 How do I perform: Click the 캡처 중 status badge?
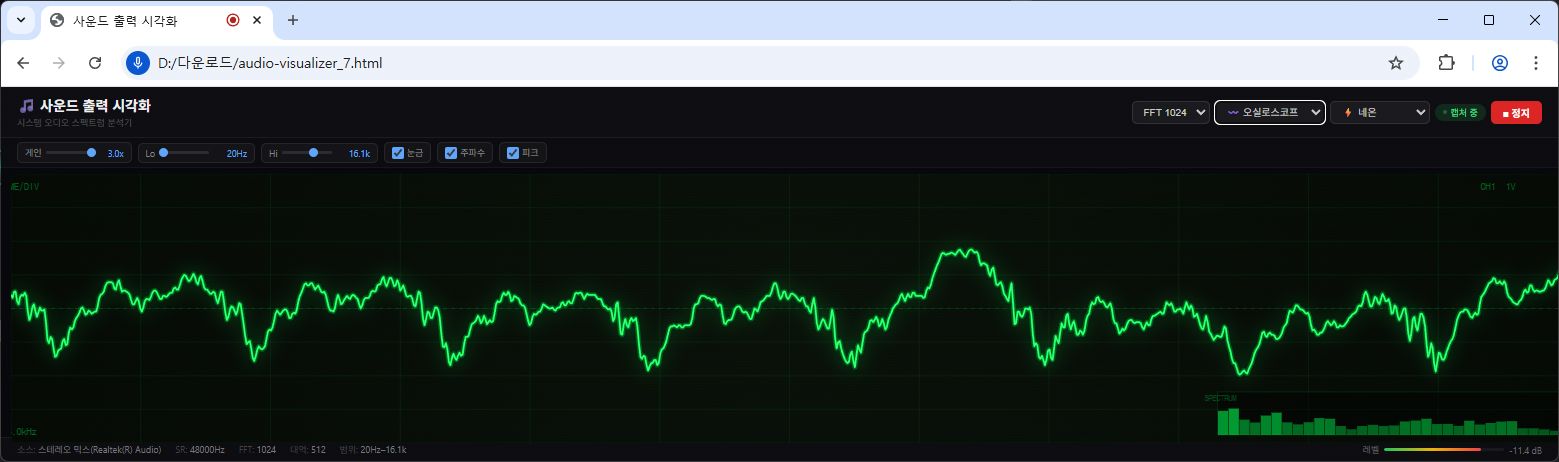coord(1460,113)
